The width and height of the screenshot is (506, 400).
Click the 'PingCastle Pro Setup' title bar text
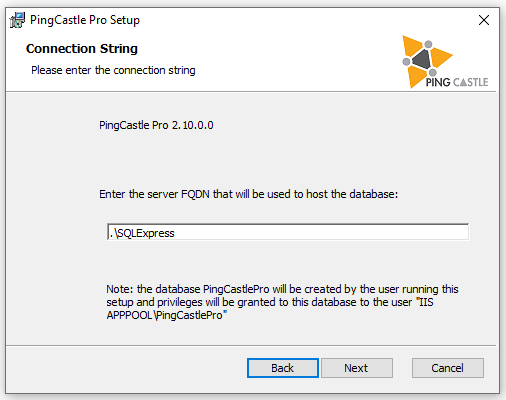coord(85,20)
